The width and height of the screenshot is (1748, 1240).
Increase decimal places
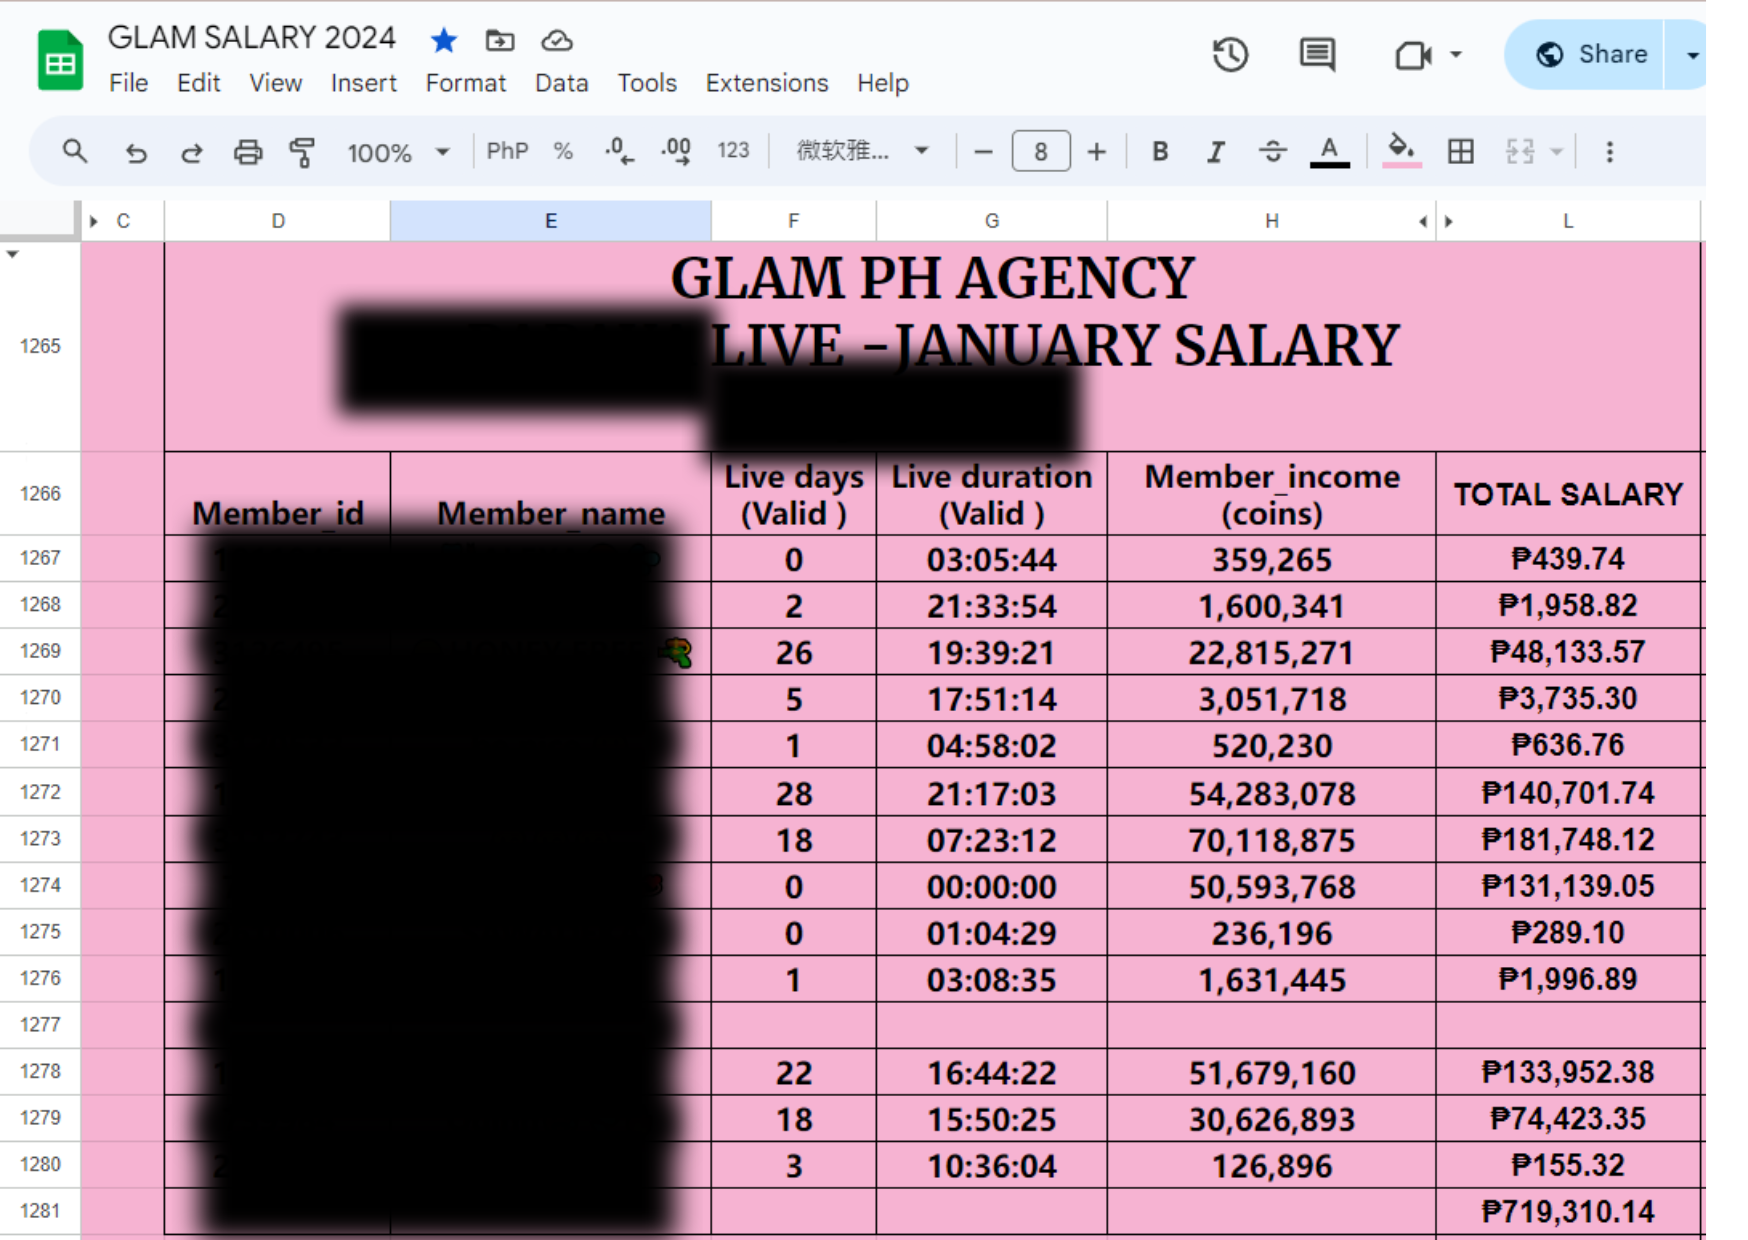click(x=676, y=151)
